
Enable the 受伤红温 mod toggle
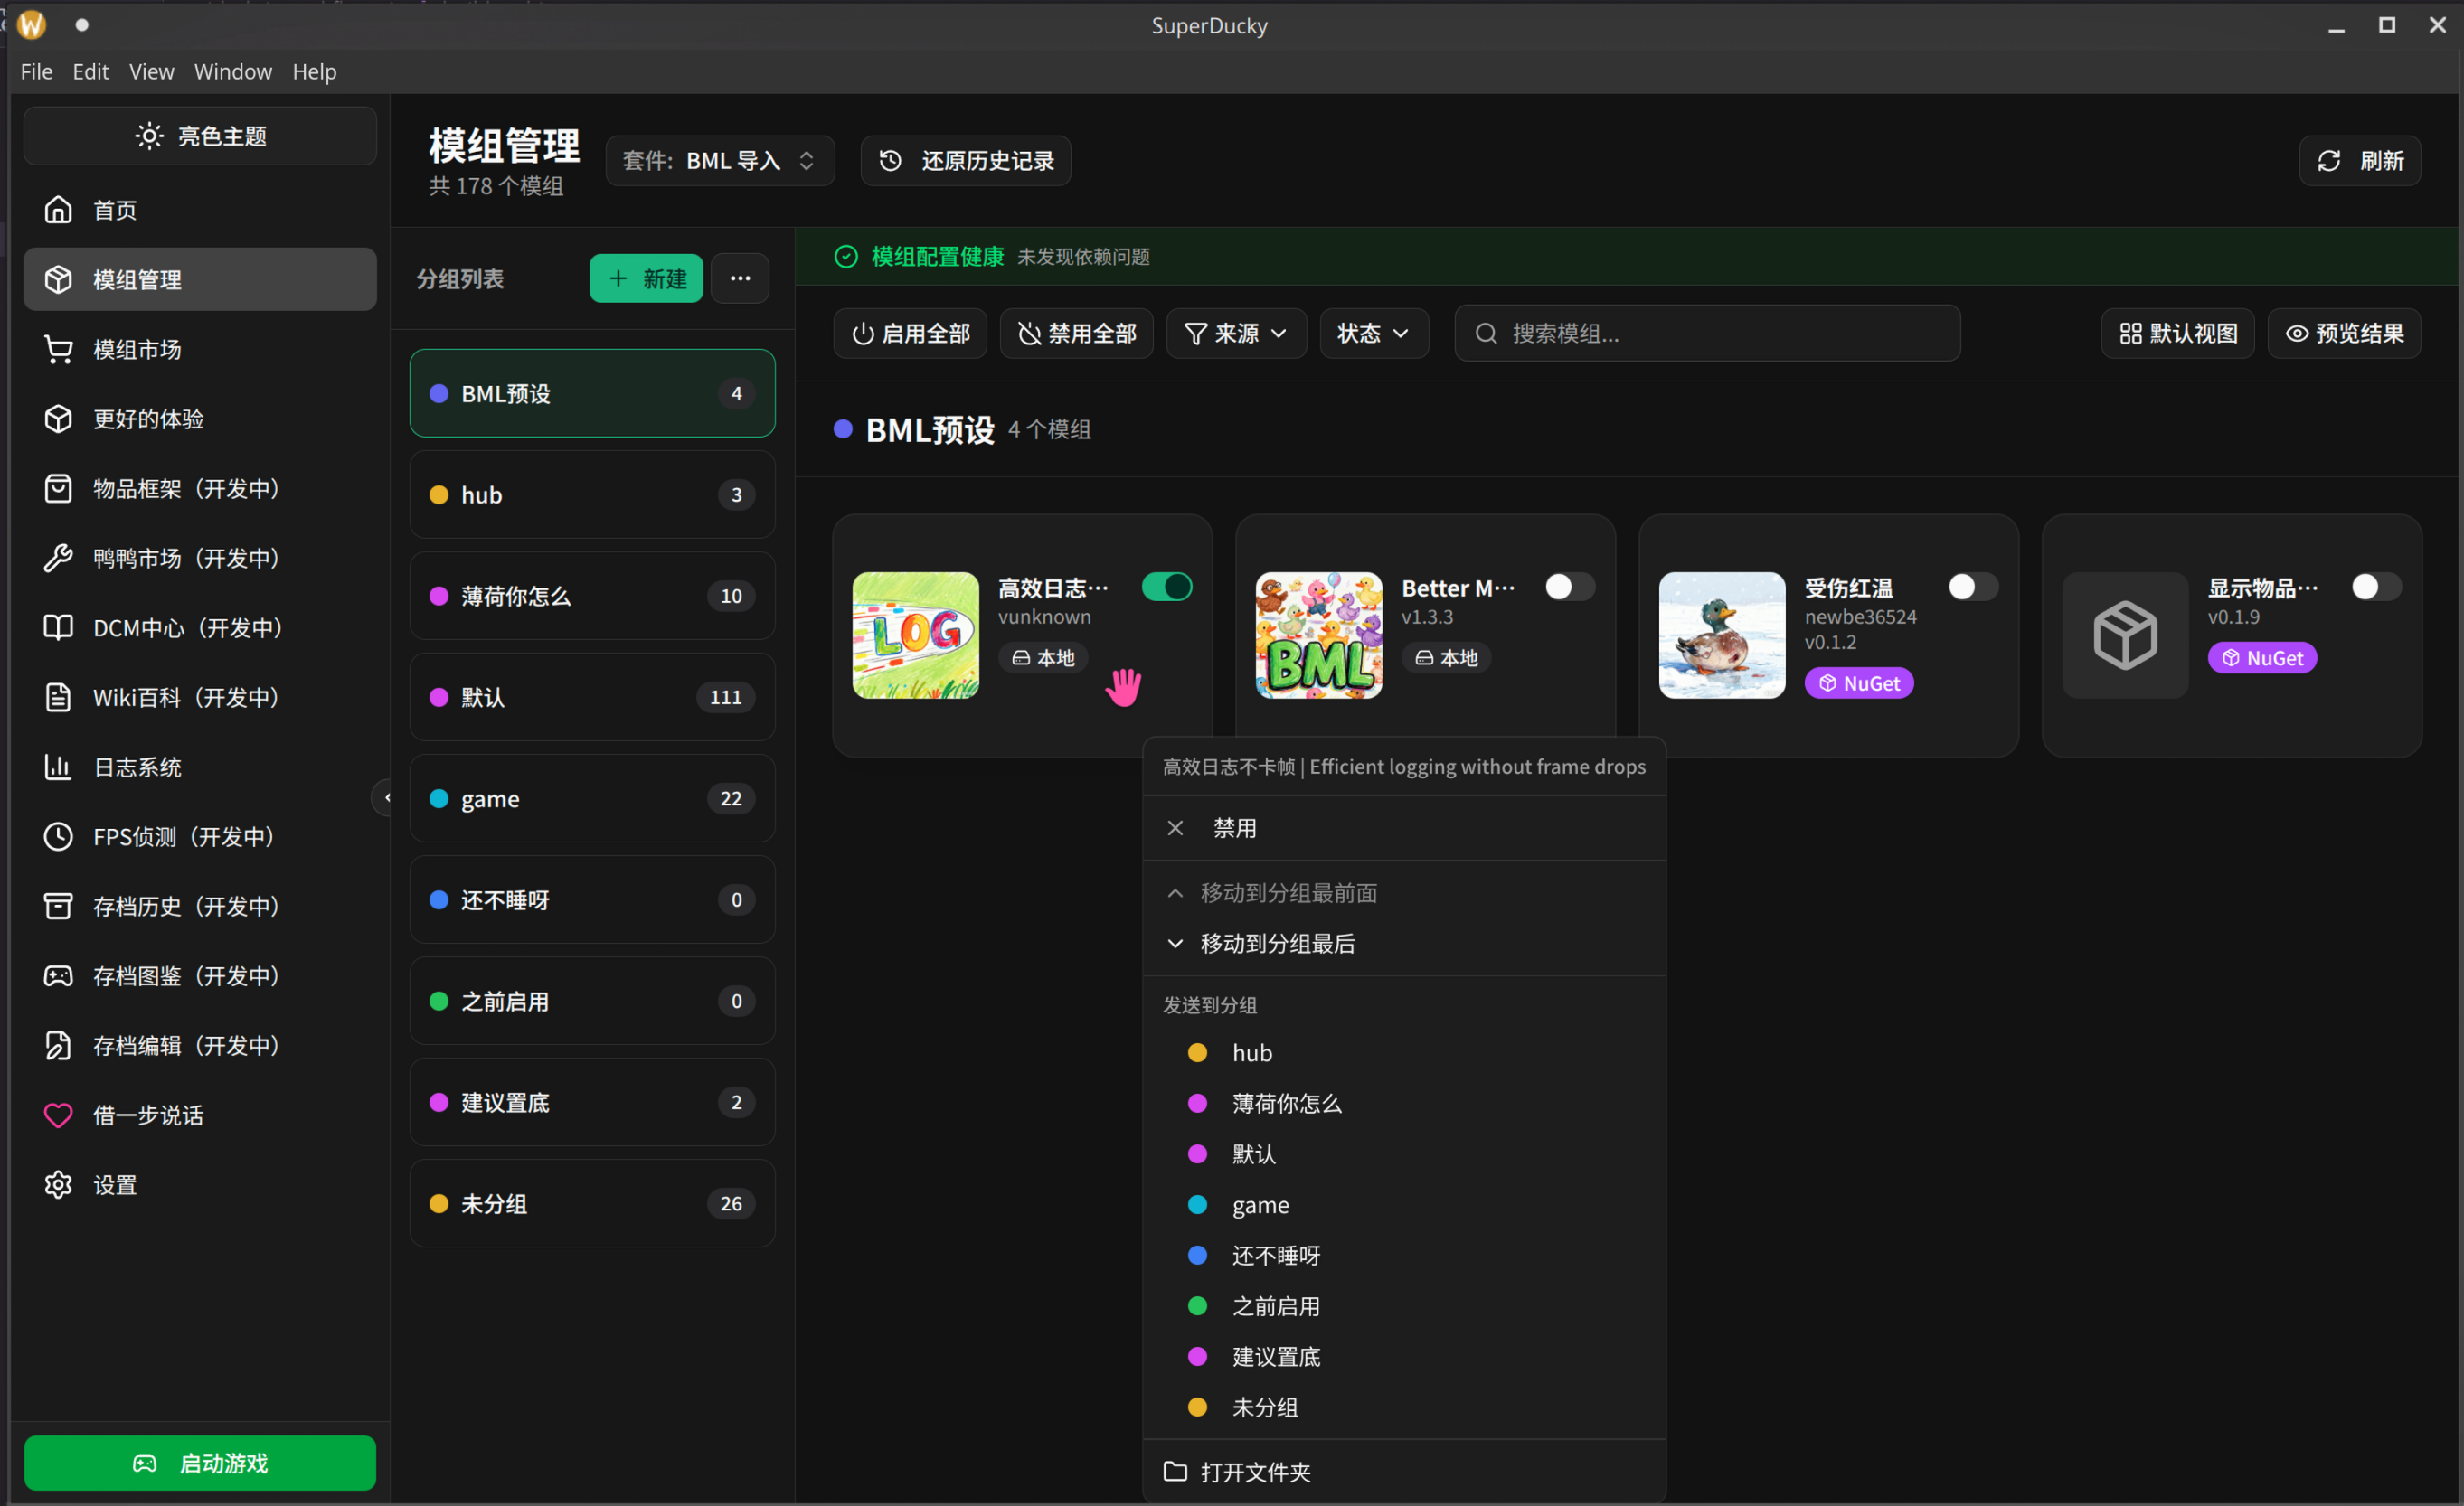[1971, 587]
